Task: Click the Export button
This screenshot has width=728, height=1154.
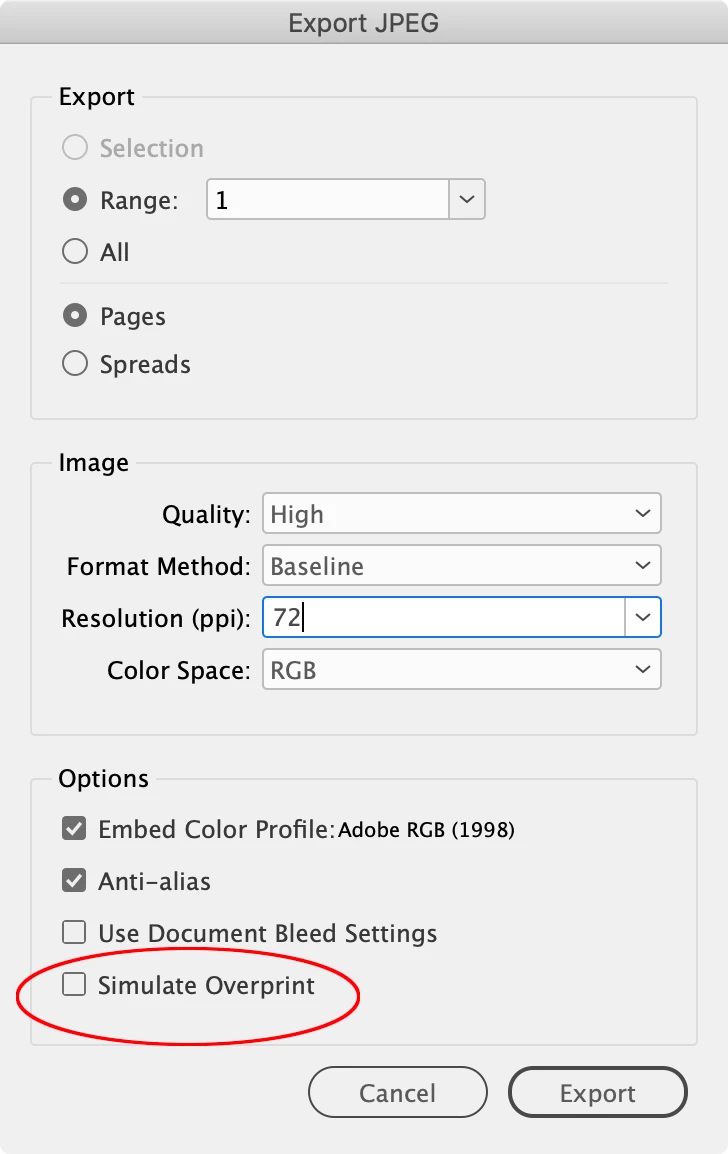Action: point(598,1093)
